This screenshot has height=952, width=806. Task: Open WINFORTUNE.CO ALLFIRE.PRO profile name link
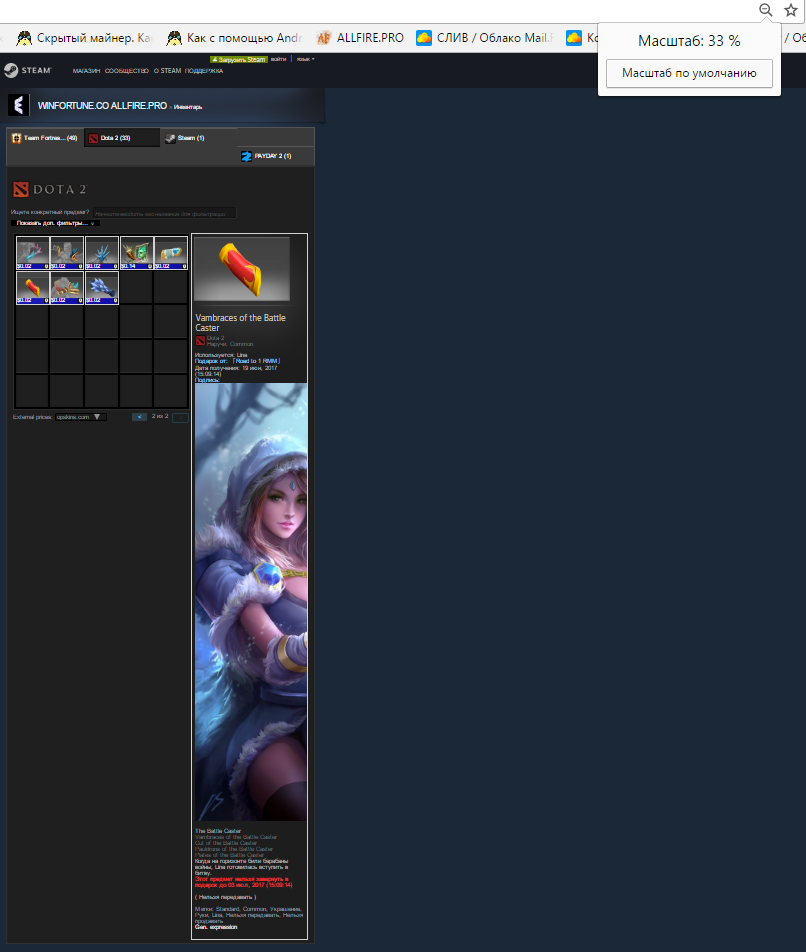tap(102, 106)
